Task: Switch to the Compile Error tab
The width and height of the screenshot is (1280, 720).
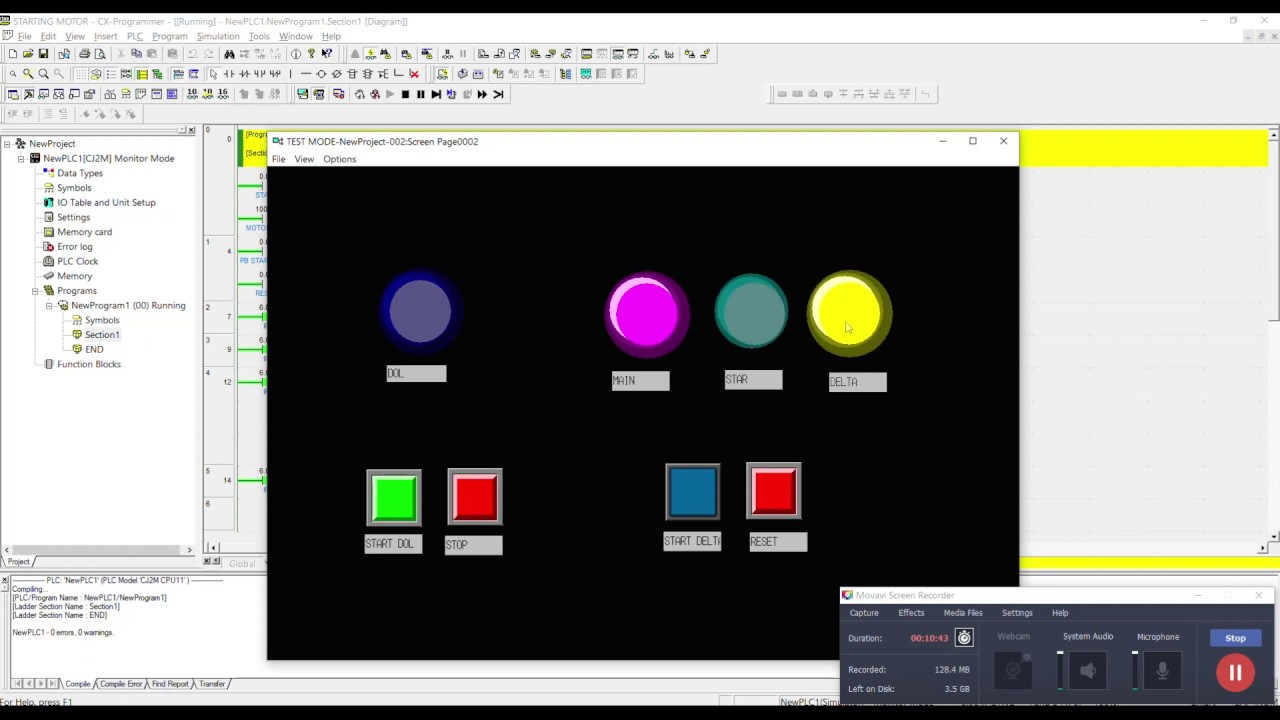Action: [120, 684]
